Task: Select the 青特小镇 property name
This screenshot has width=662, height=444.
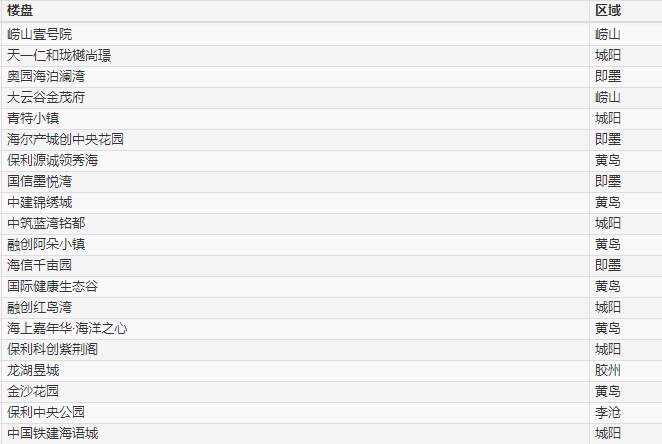Action: pyautogui.click(x=33, y=118)
